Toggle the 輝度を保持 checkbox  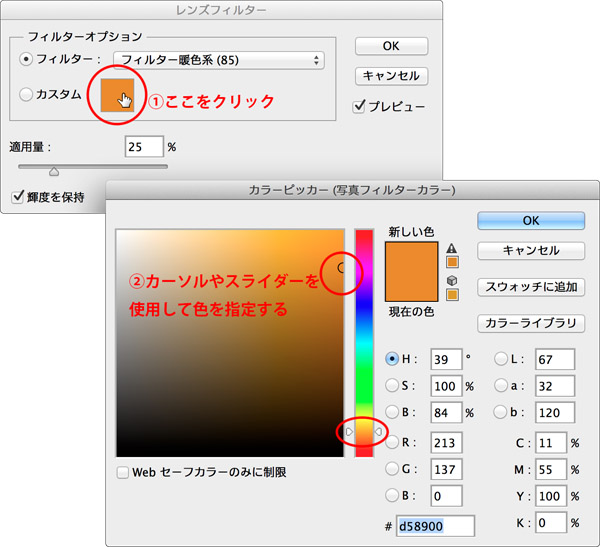pos(17,196)
